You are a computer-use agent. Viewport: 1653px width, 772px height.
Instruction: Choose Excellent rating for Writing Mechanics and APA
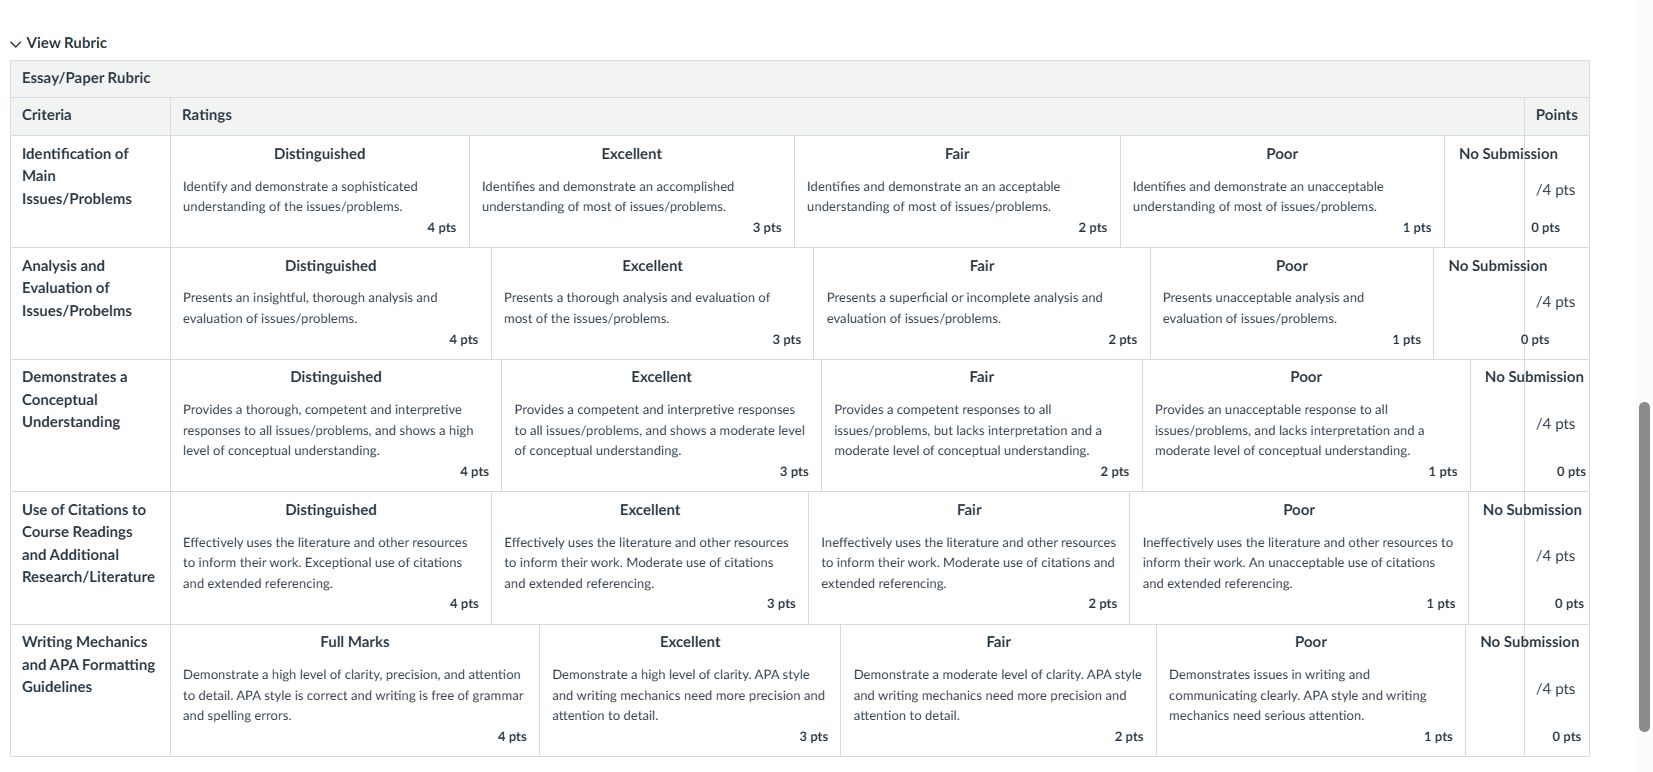click(x=690, y=690)
